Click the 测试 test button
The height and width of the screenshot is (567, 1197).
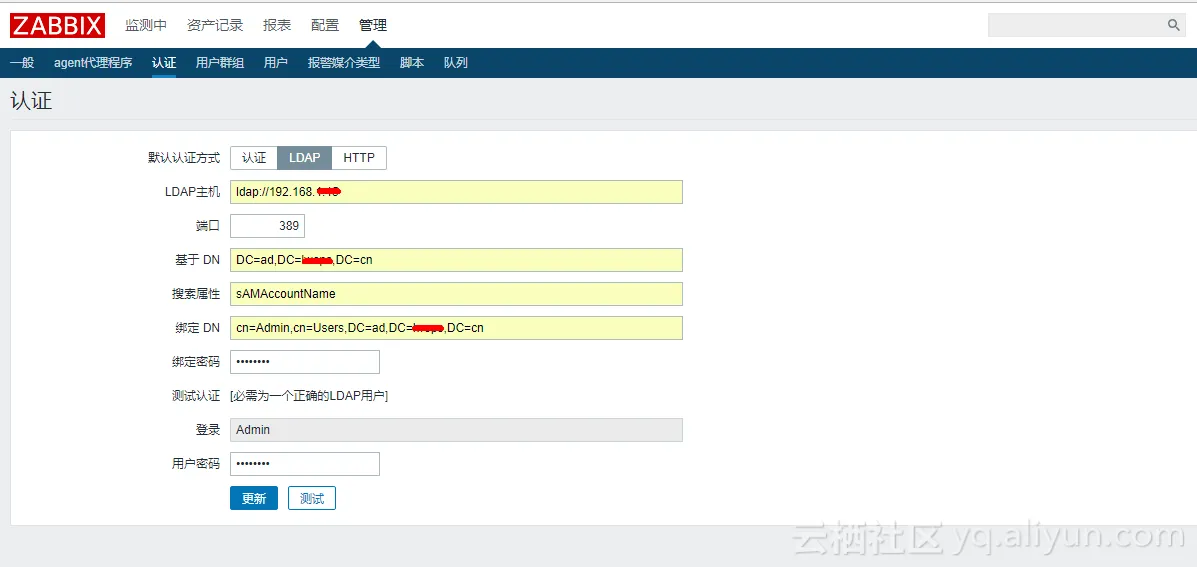point(312,498)
